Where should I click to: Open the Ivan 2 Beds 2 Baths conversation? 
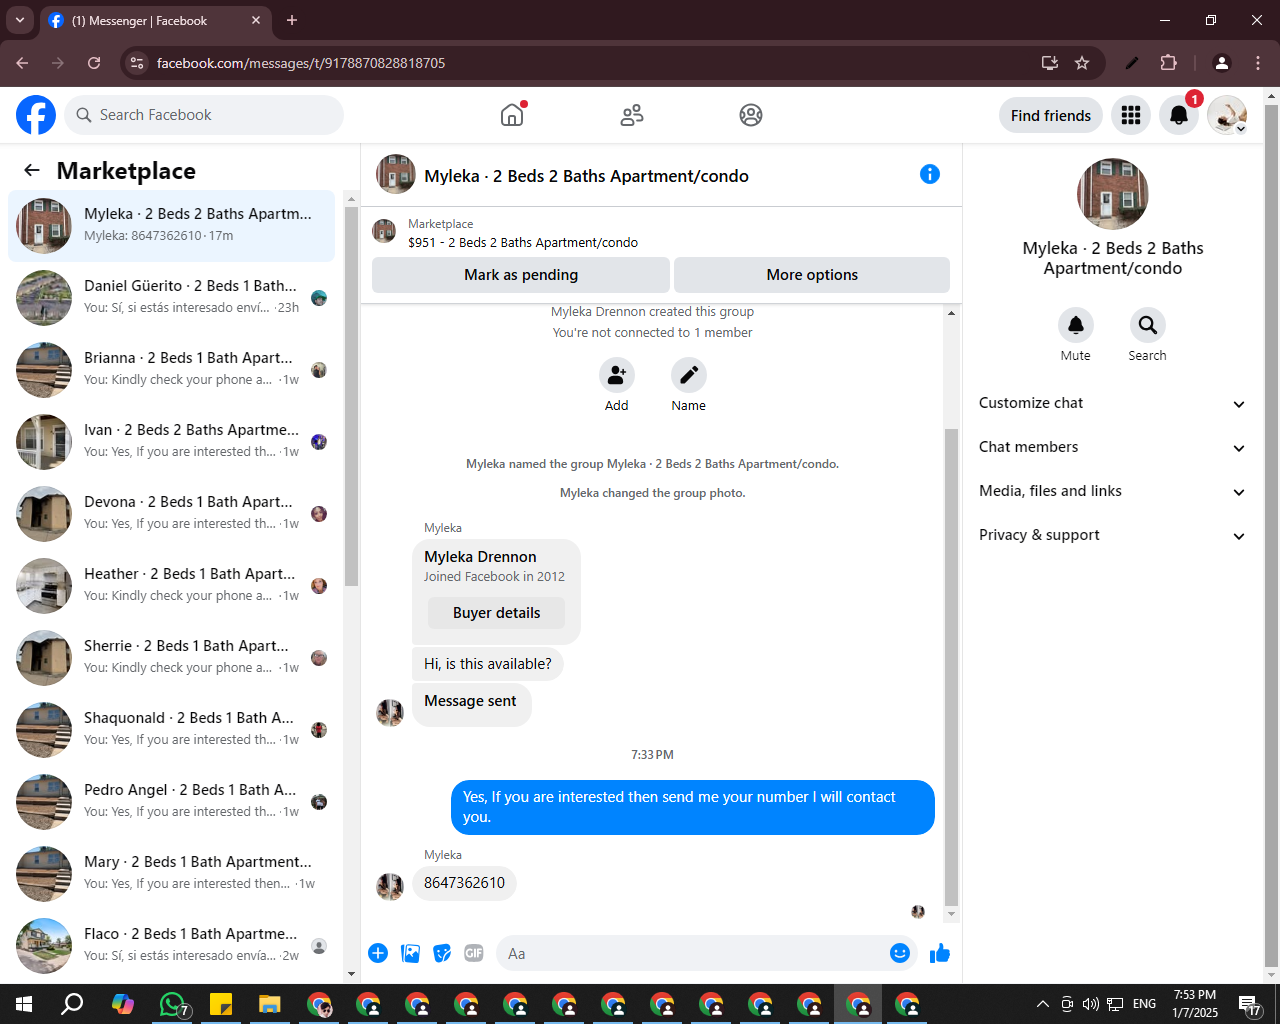click(x=172, y=442)
